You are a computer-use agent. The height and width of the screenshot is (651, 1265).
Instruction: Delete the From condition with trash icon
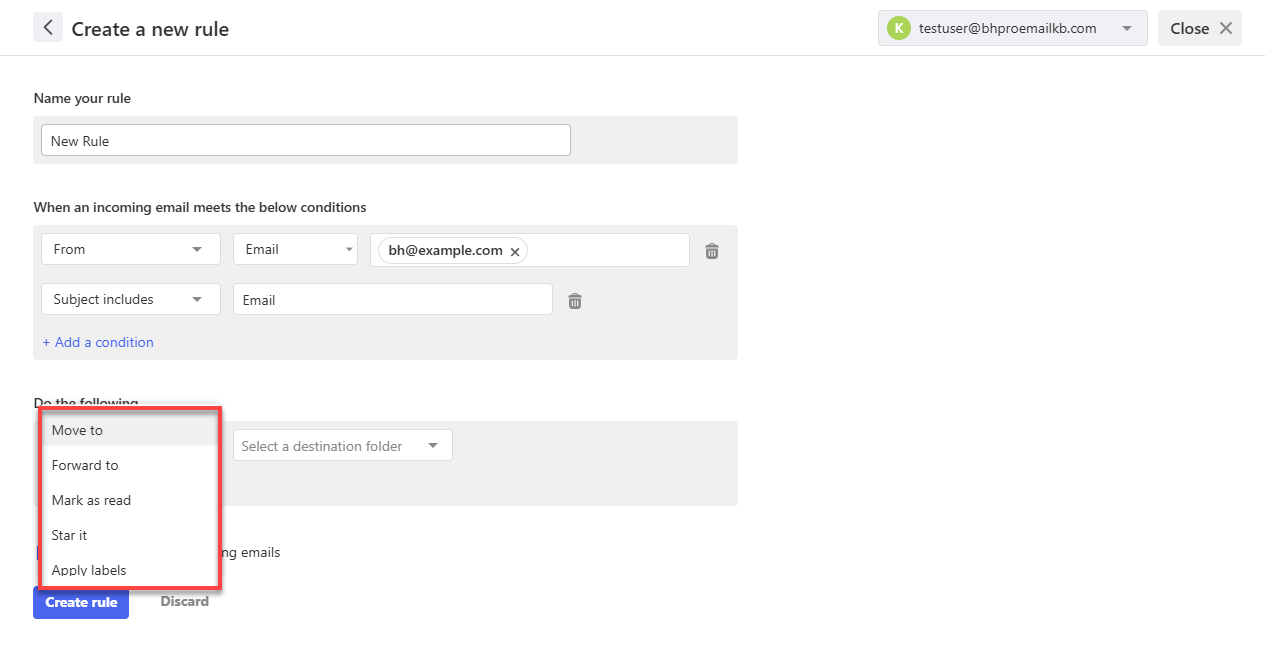712,251
